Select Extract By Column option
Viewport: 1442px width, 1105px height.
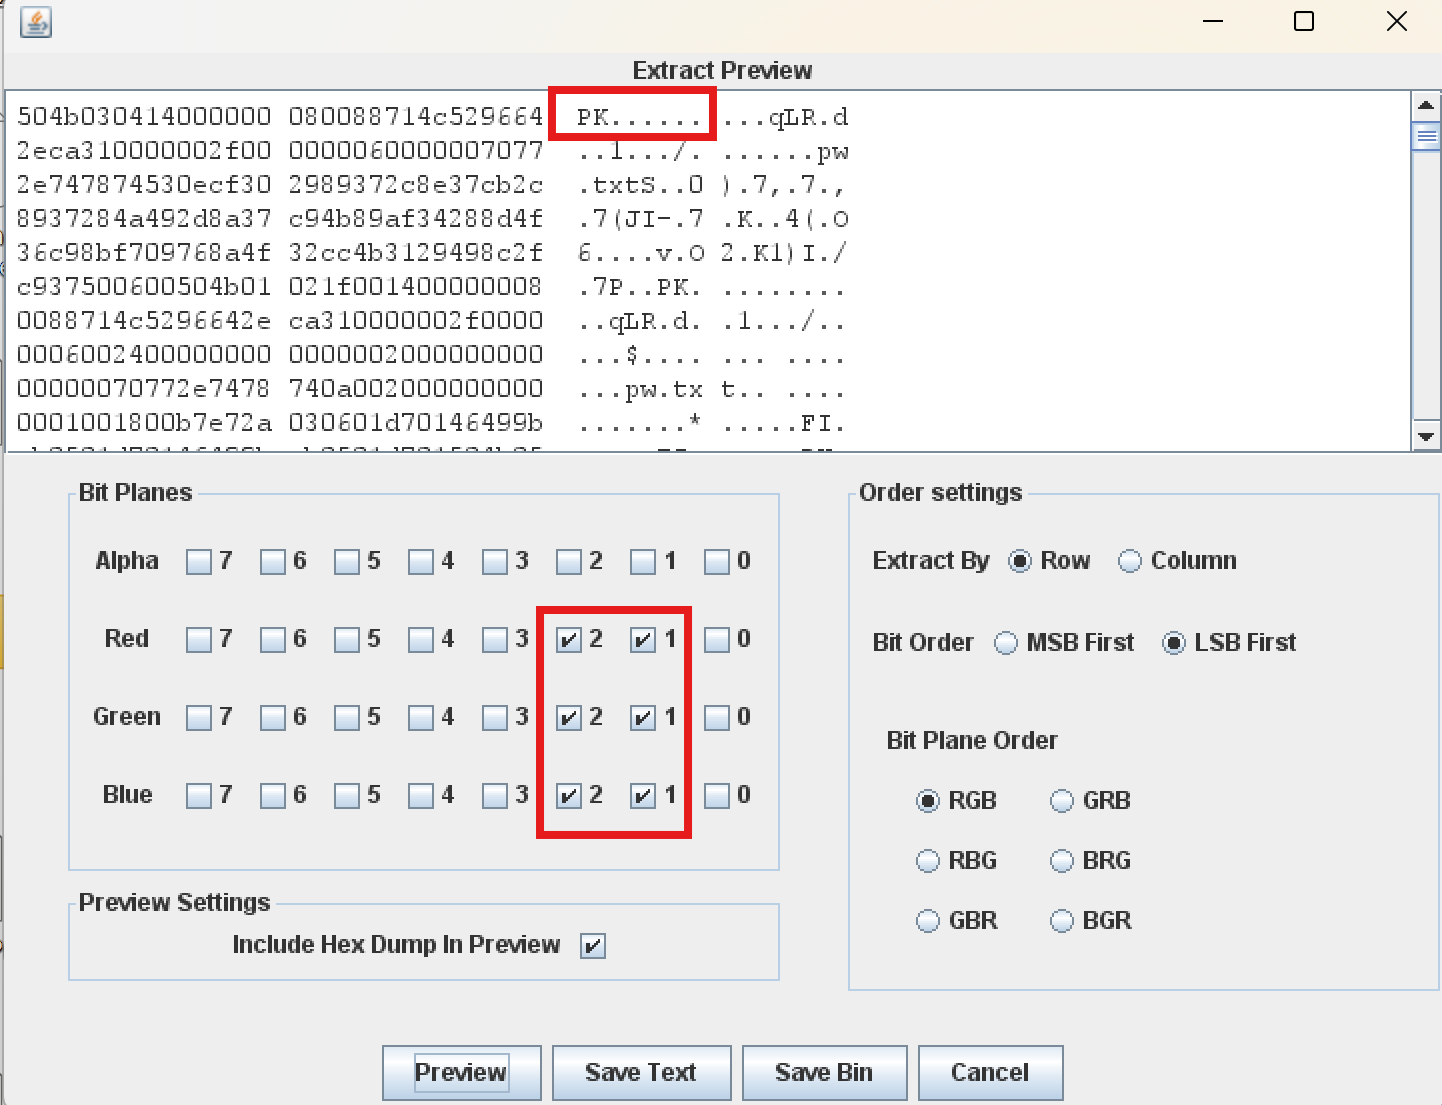(x=1130, y=561)
